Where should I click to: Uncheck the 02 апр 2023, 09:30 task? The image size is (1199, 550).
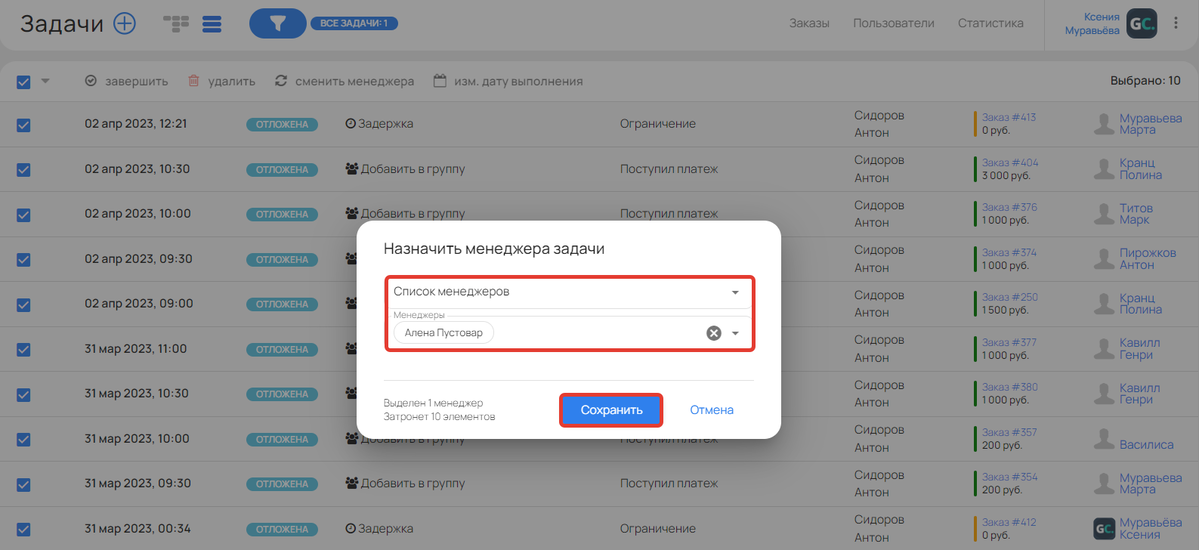pos(24,259)
